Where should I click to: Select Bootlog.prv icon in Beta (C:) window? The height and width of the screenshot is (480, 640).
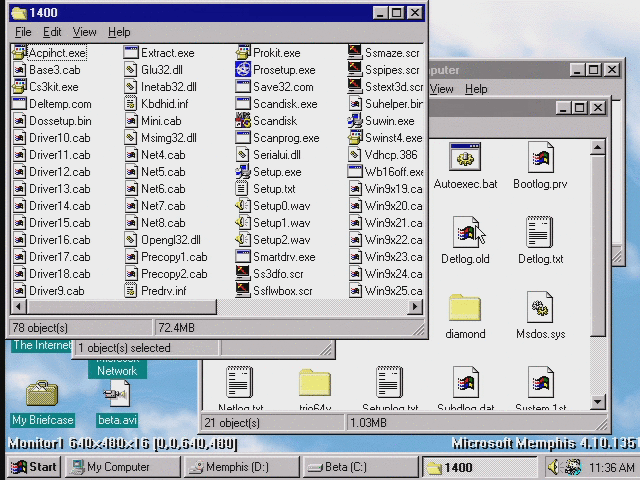pos(540,157)
